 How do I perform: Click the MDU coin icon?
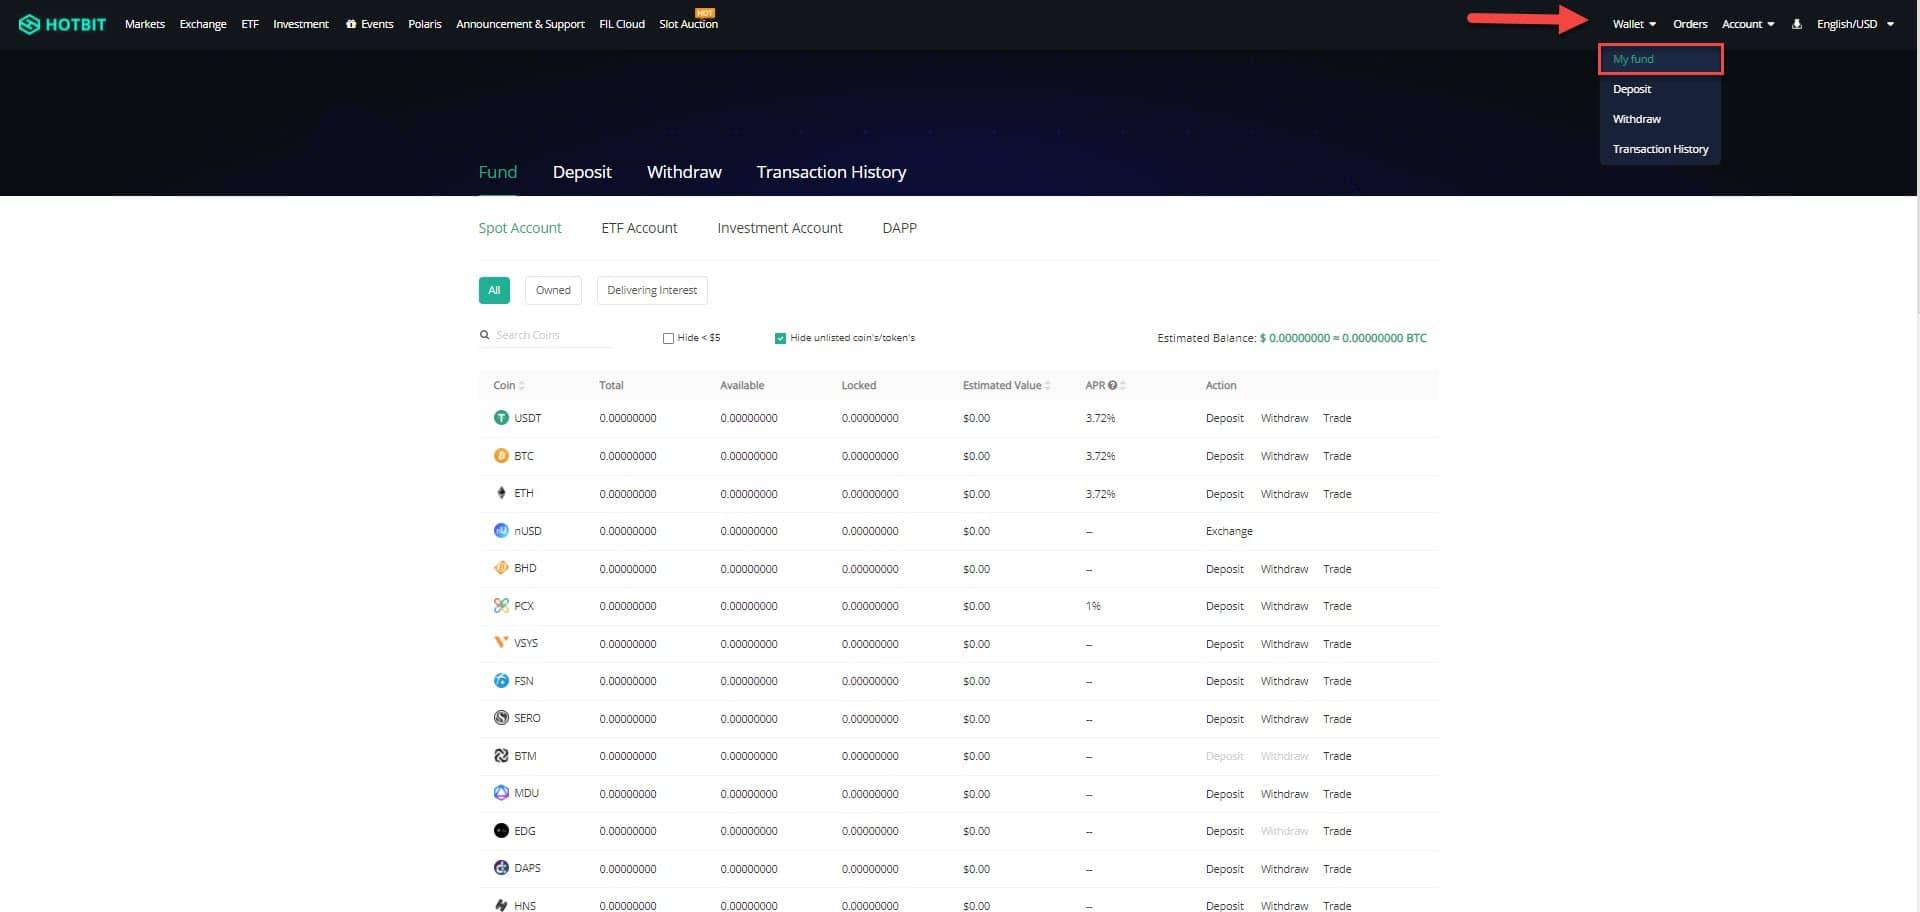(501, 793)
